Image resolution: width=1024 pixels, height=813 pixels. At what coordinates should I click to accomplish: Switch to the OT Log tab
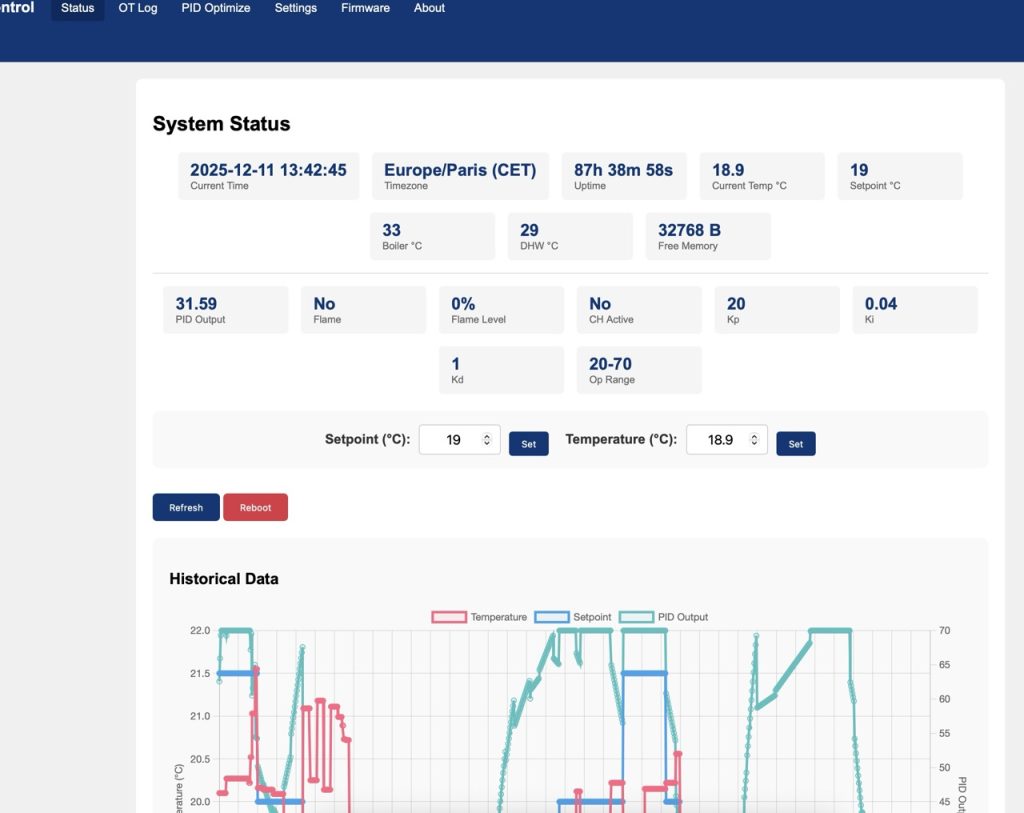point(138,8)
